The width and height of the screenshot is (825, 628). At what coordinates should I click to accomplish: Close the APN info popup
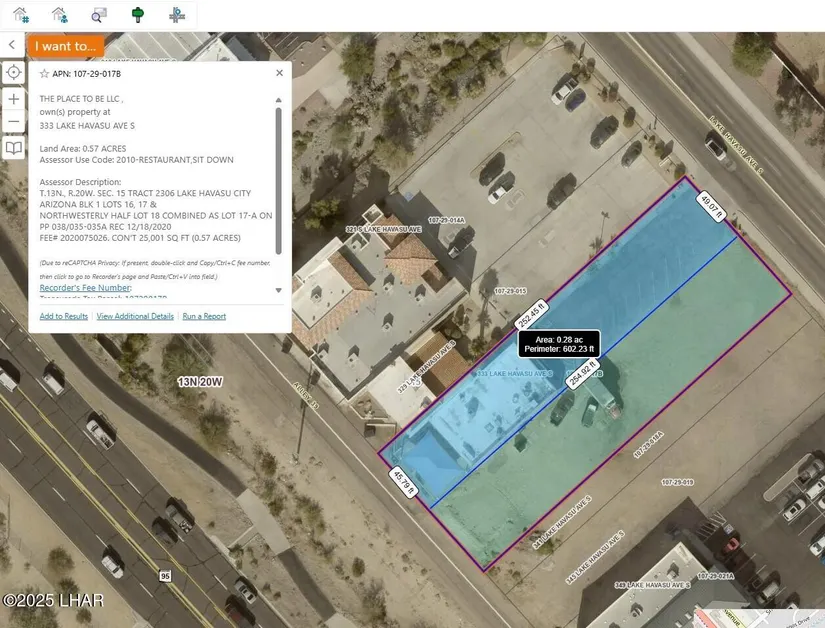(x=279, y=73)
